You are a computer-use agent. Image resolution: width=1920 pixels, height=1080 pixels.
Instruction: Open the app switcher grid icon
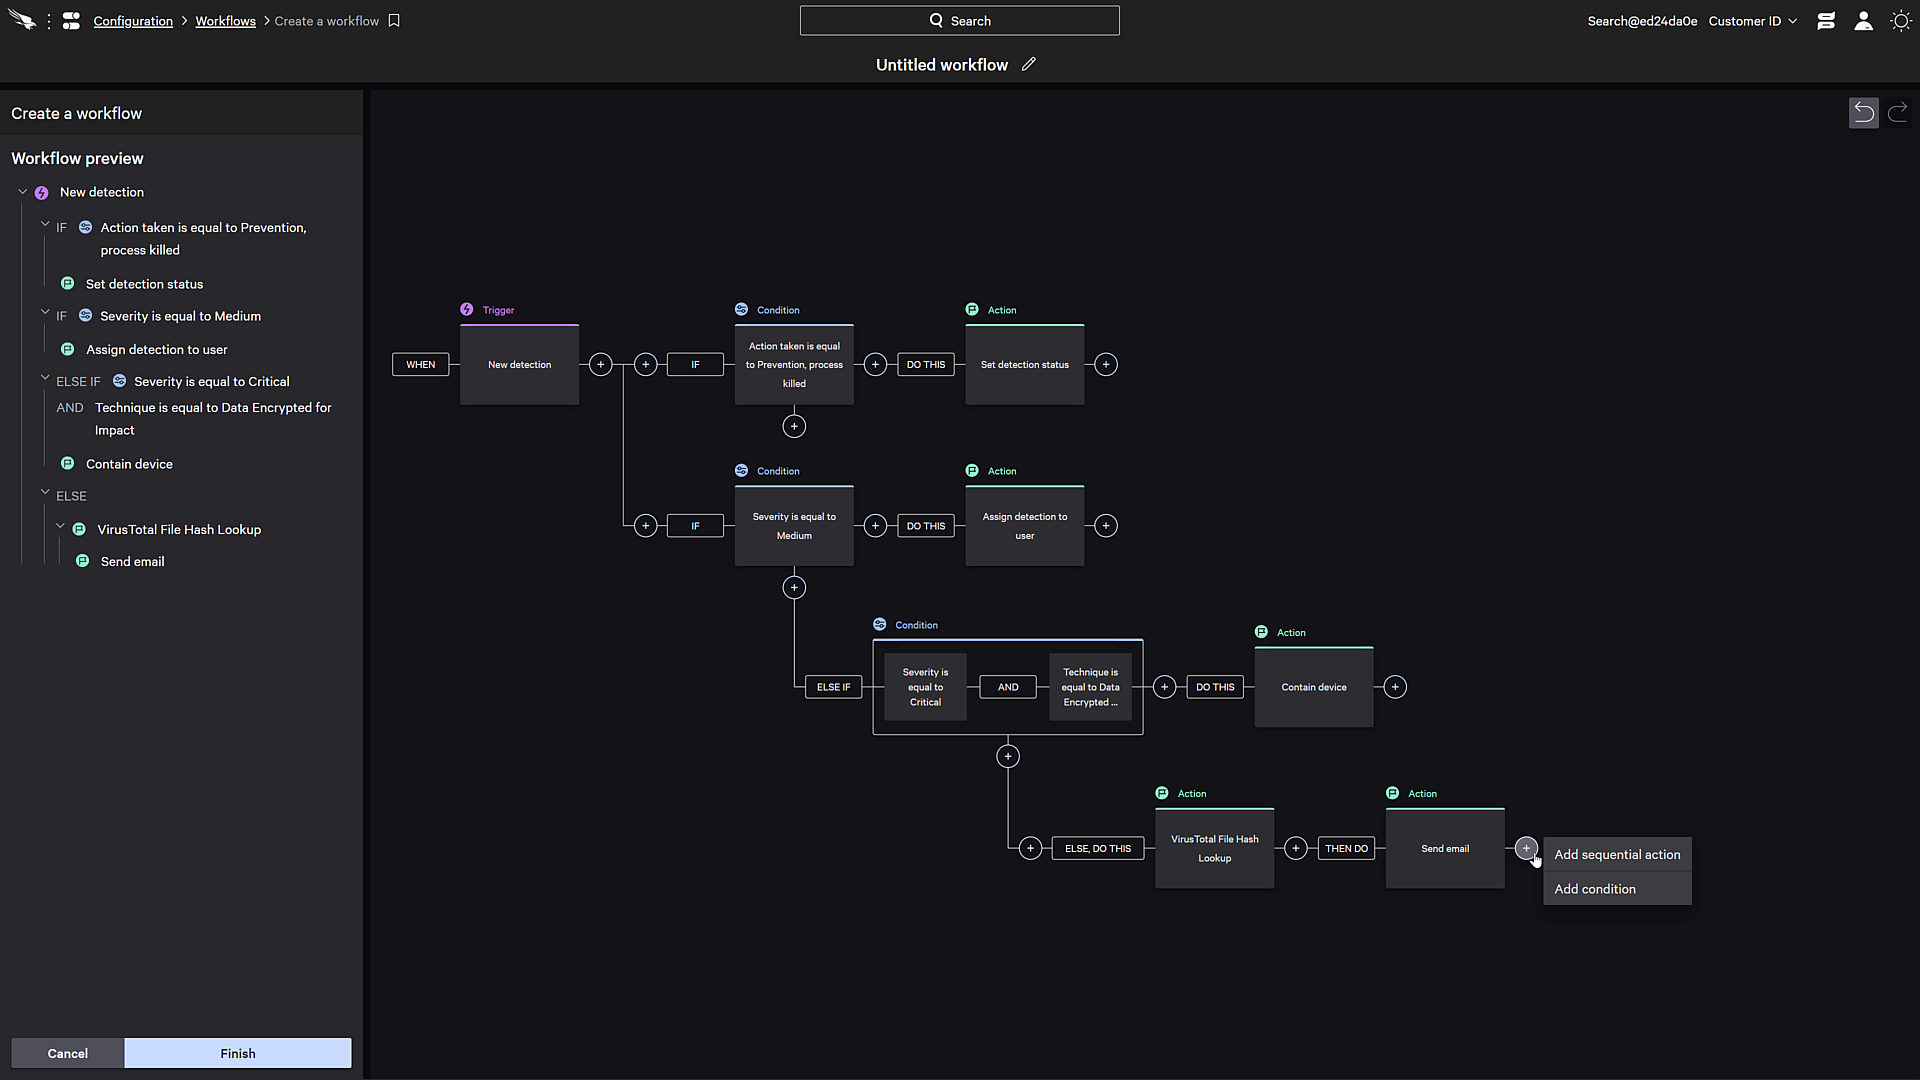click(x=71, y=20)
